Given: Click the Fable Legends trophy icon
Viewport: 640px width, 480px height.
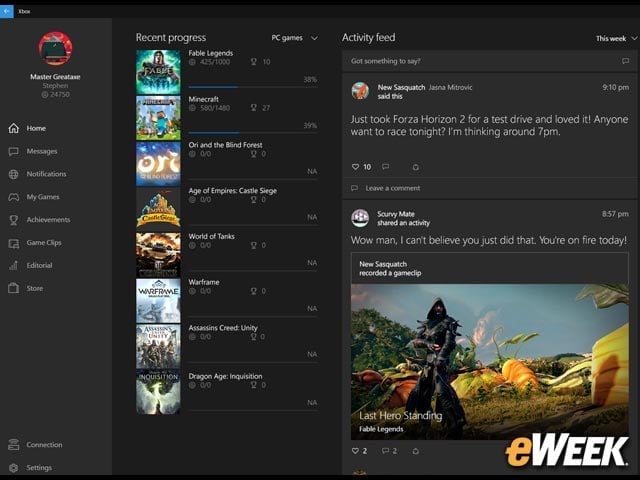Looking at the screenshot, I should click(x=253, y=62).
